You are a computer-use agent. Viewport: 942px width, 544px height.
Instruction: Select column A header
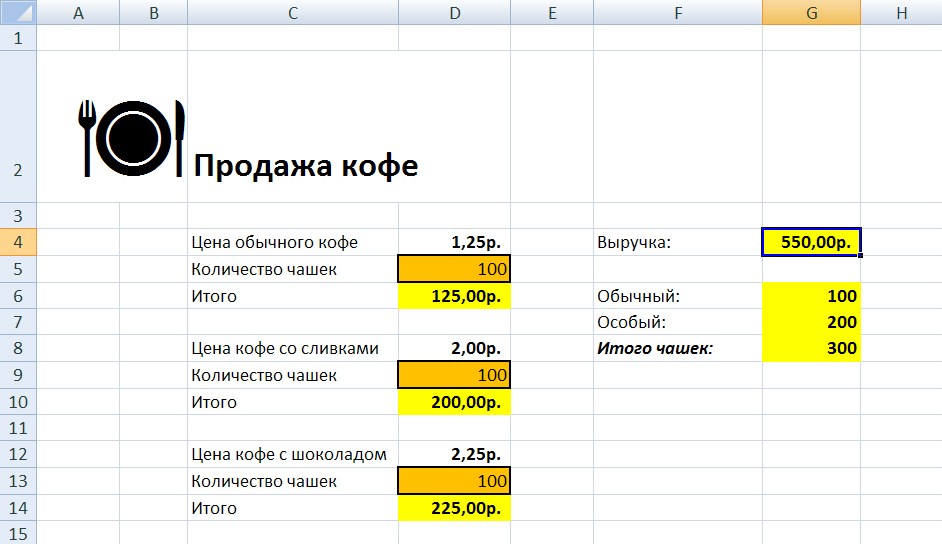coord(78,13)
